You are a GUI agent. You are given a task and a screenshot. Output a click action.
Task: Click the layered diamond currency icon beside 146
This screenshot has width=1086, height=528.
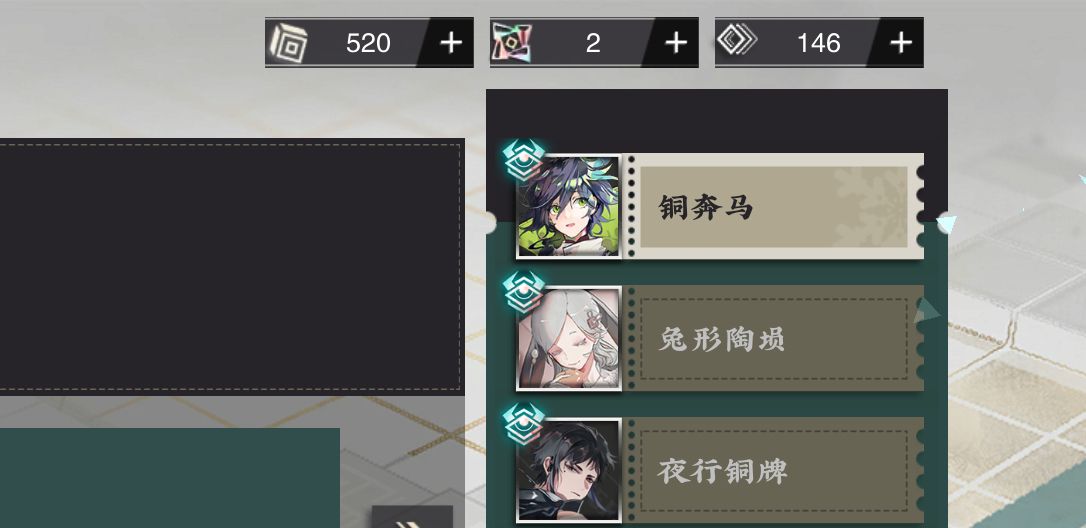pos(736,42)
